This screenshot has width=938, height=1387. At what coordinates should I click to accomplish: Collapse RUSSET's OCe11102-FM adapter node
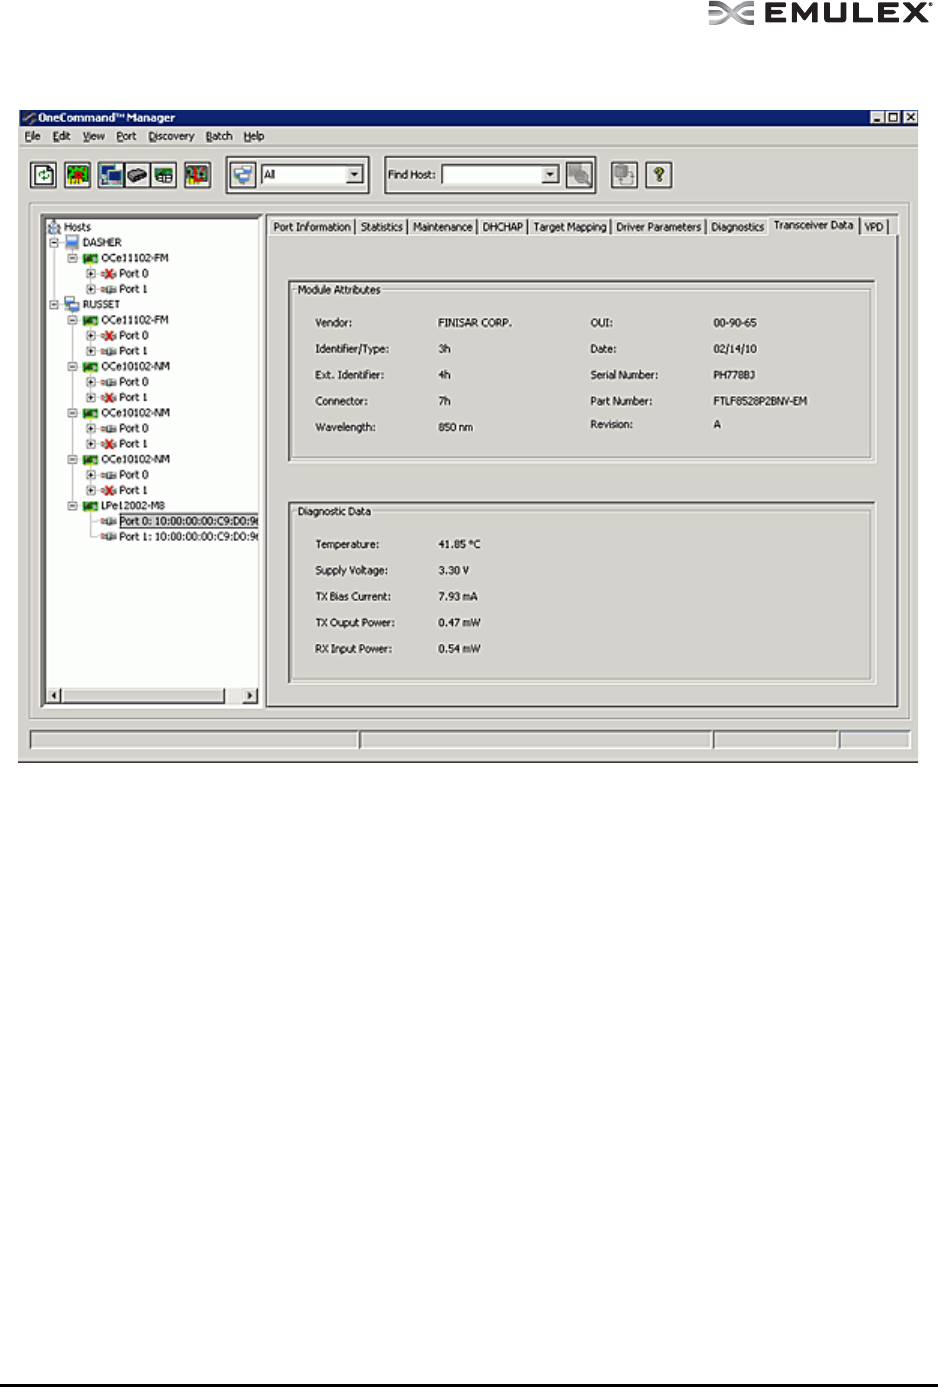pyautogui.click(x=72, y=320)
